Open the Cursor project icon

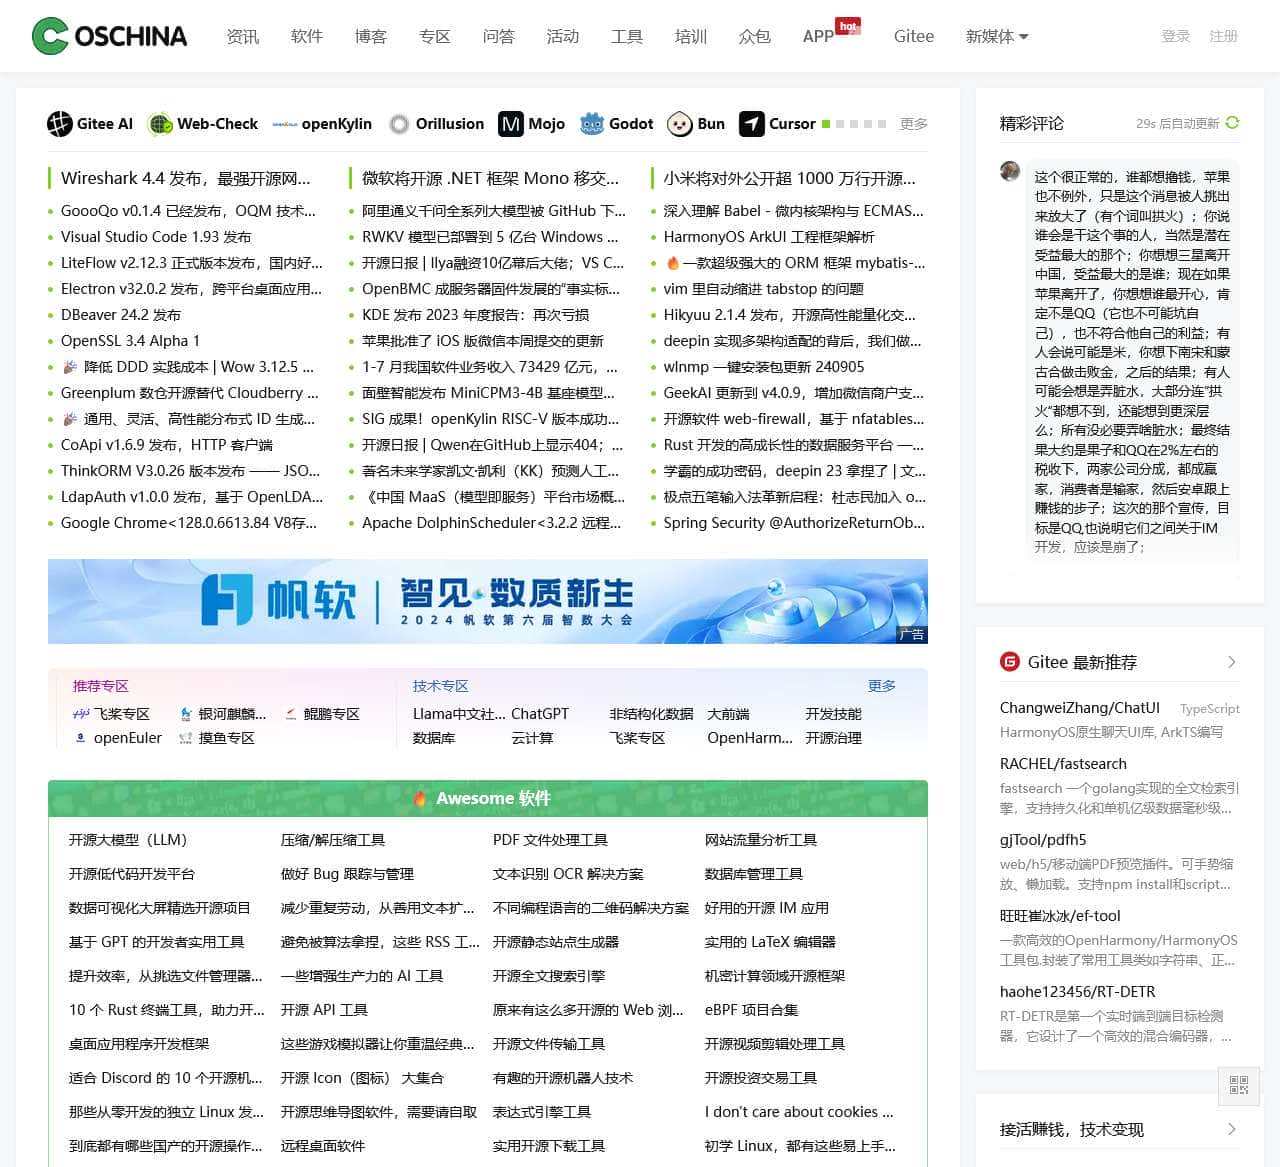[752, 124]
